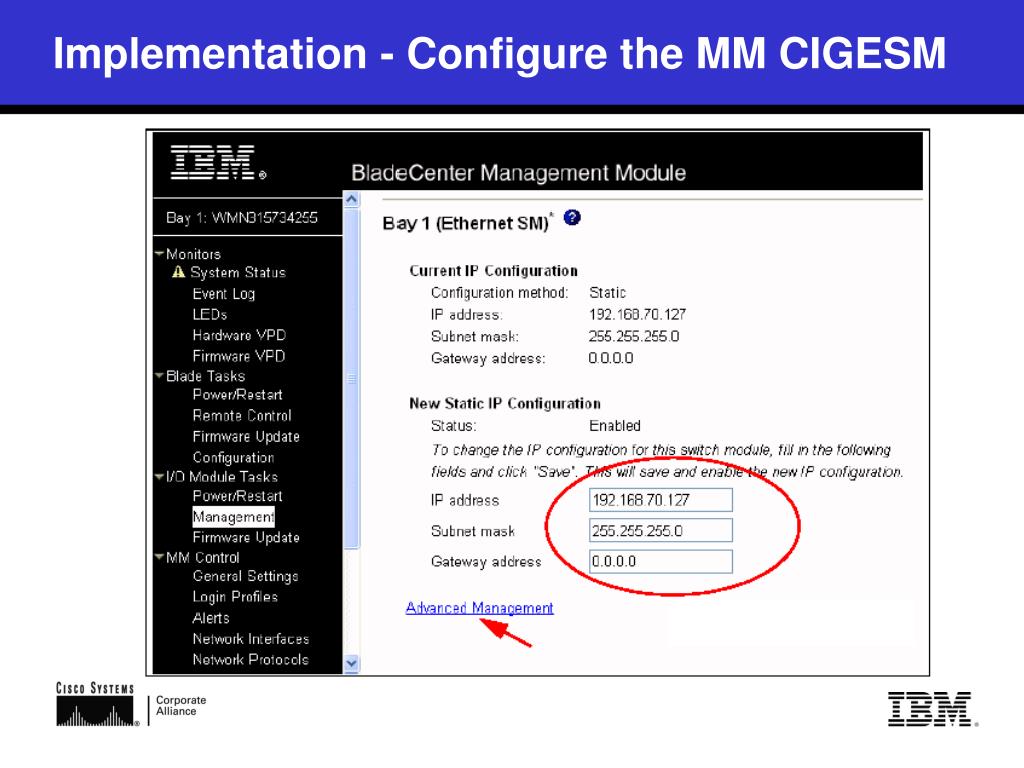This screenshot has height=768, width=1024.
Task: Open Blade Tasks Configuration
Action: (x=233, y=458)
